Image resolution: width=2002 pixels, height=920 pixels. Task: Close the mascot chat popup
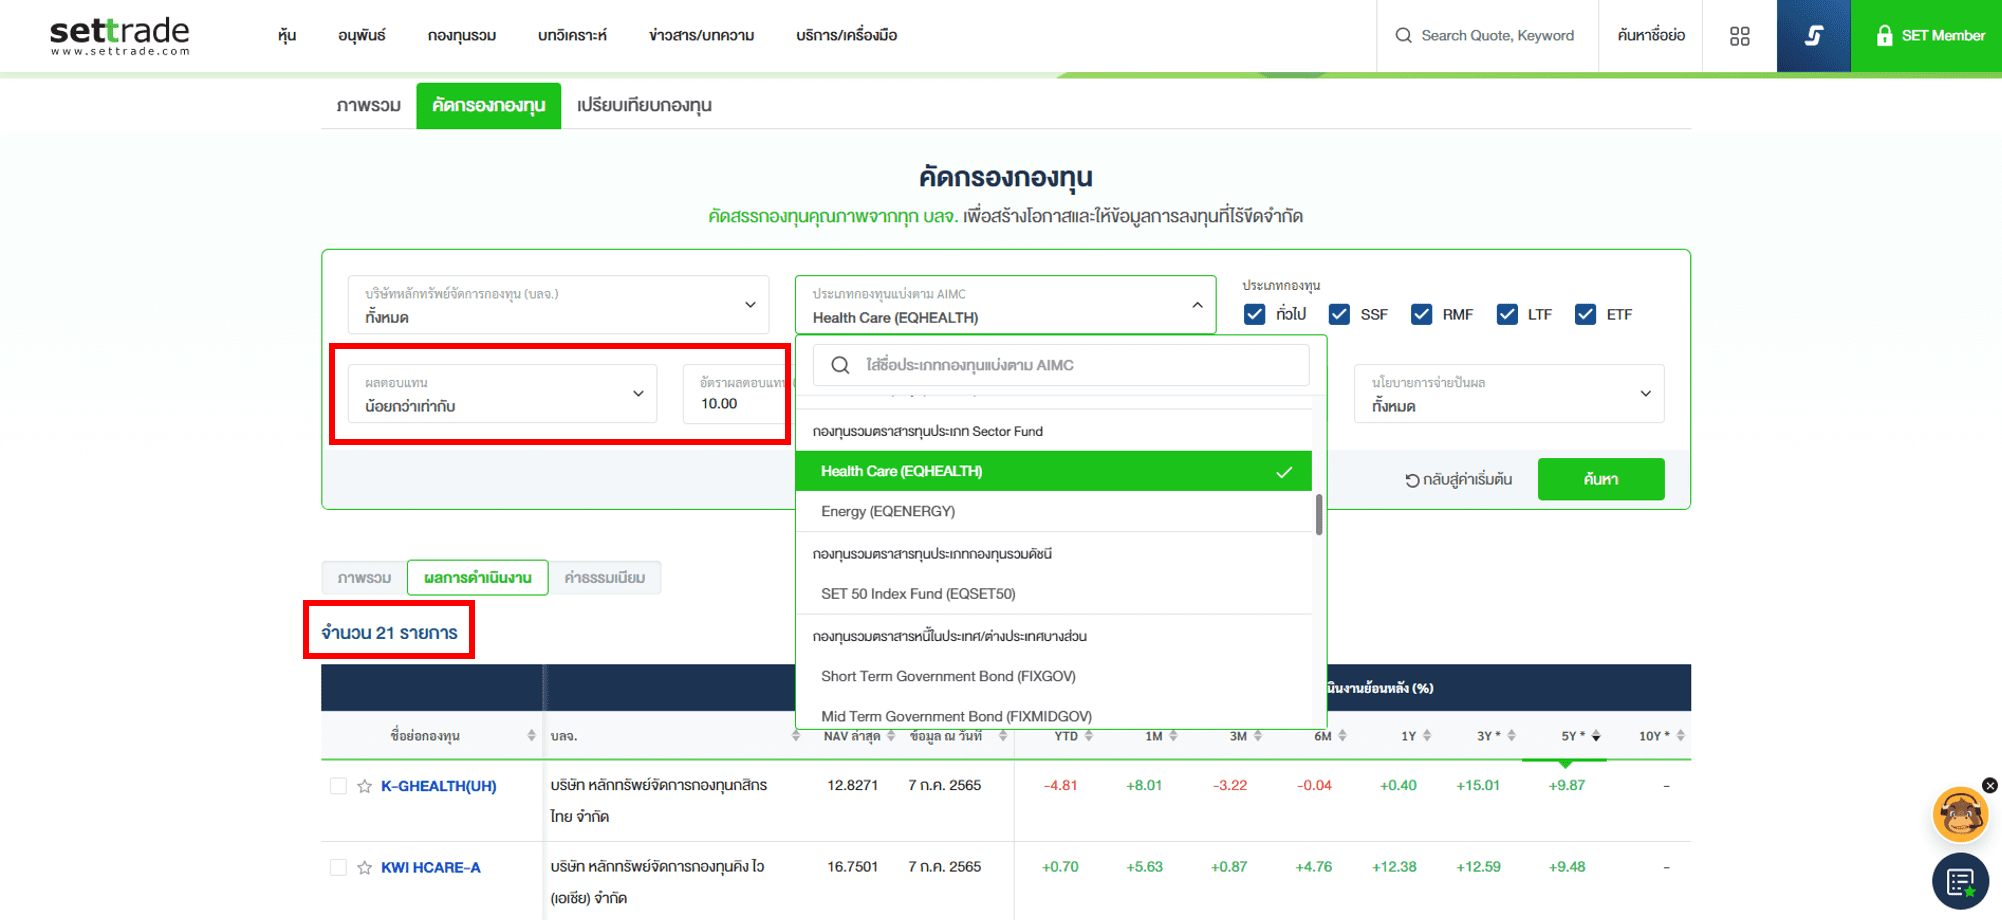point(1989,785)
